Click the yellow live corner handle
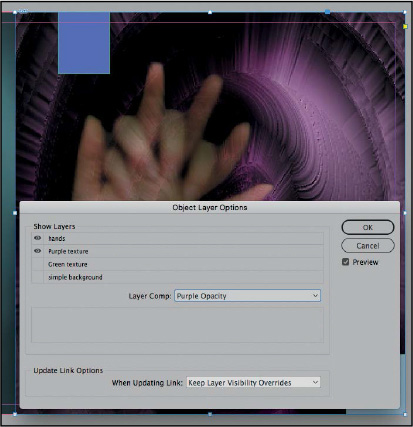Screen dimensions: 413x427 tap(405, 26)
